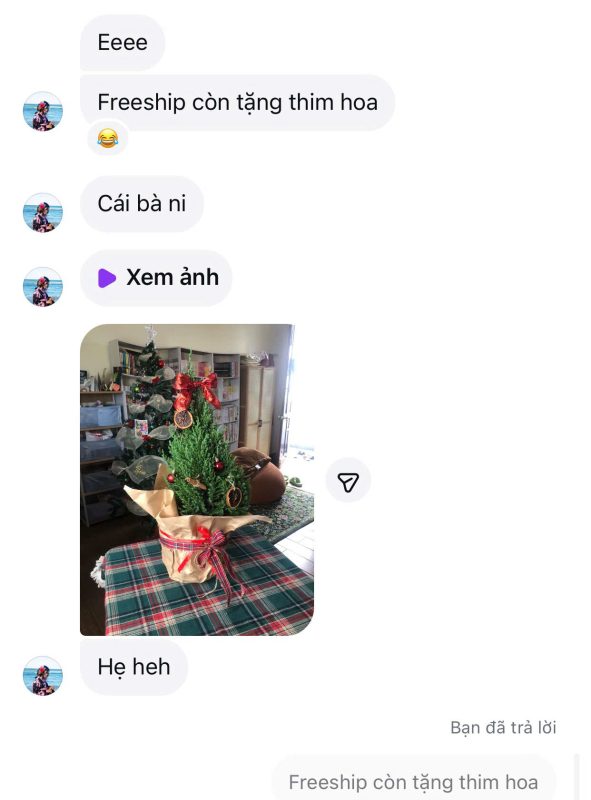Select the Hẹ heh message bubble
The image size is (591, 800).
click(x=134, y=667)
